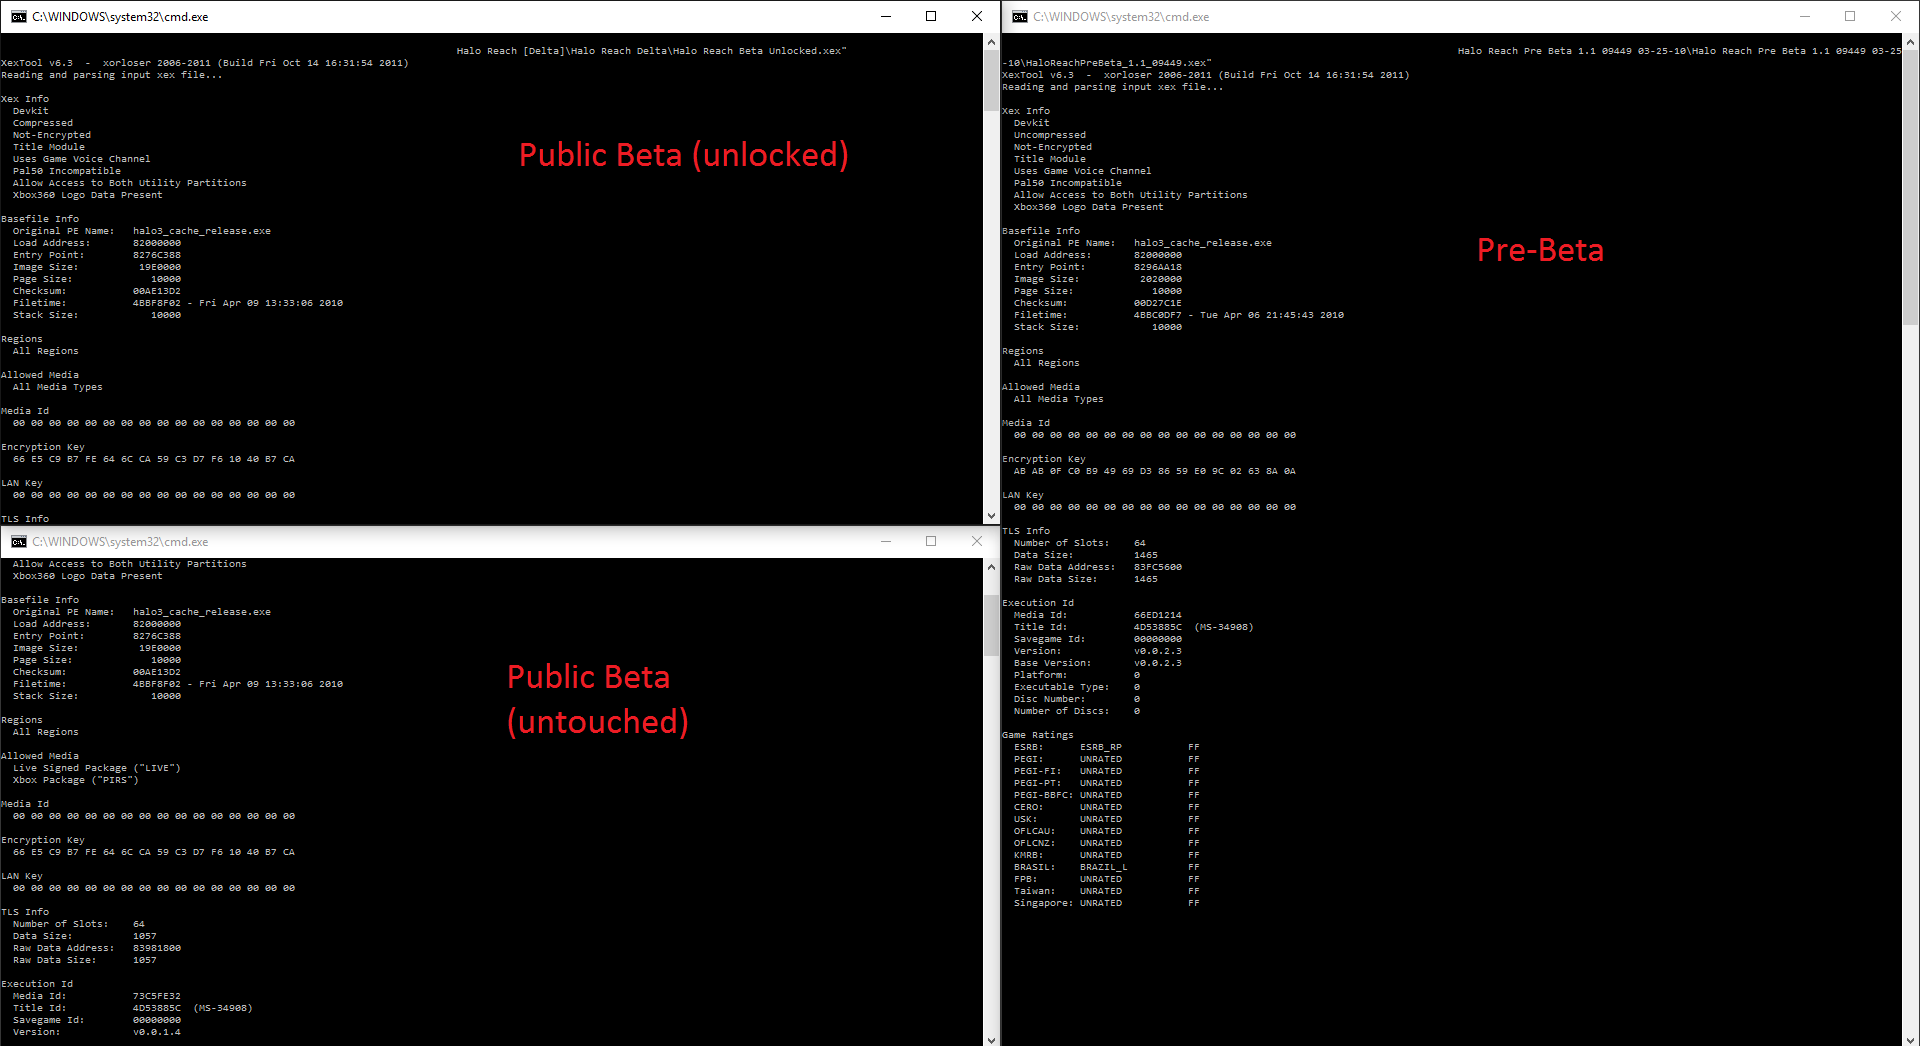Click checksum value '00D27C1E'
The image size is (1920, 1046).
click(x=1157, y=303)
